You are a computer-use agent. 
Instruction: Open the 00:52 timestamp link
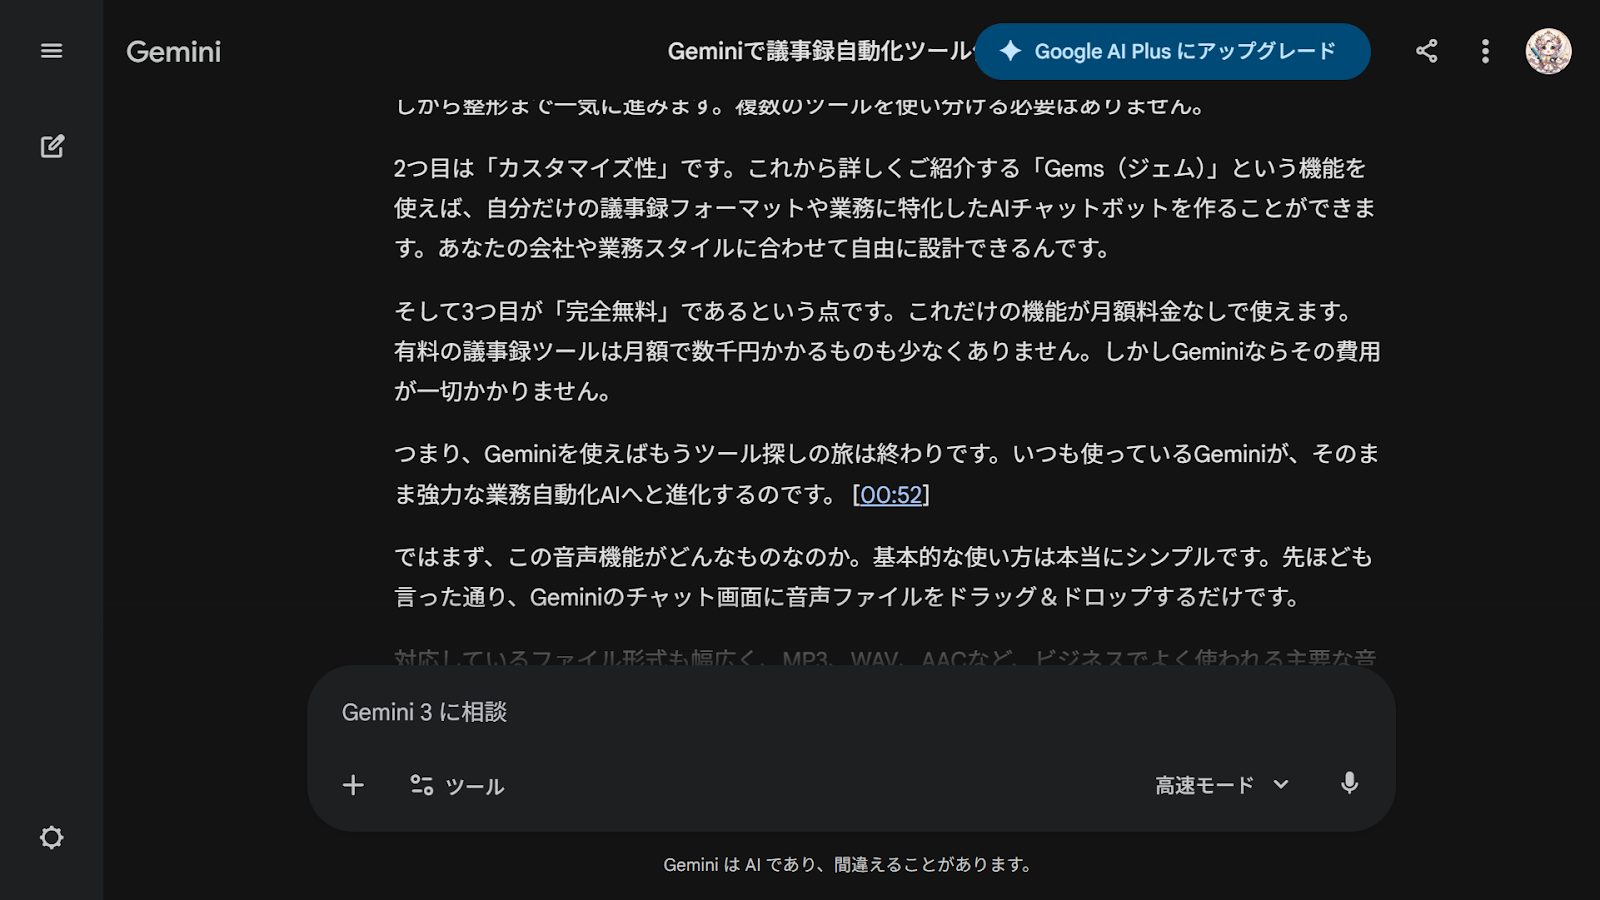click(890, 495)
